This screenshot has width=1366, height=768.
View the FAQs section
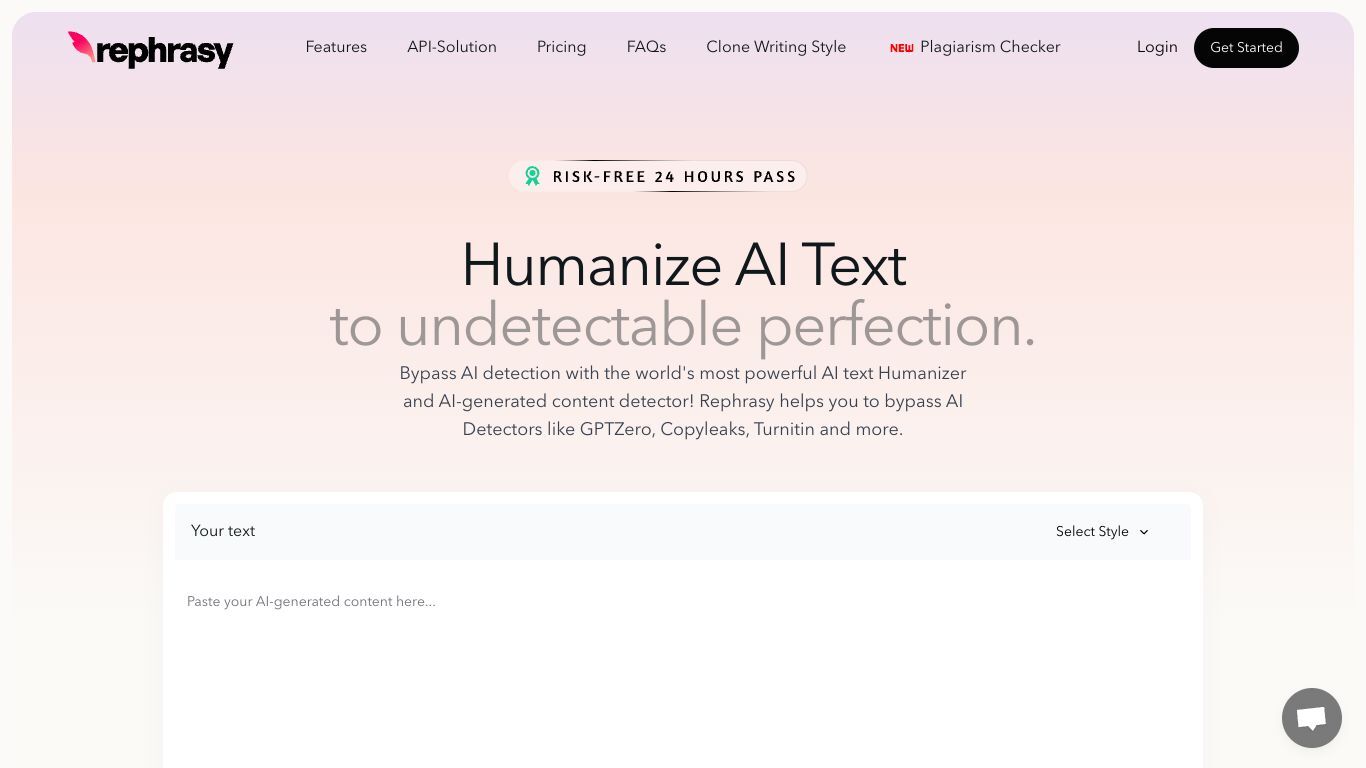point(646,47)
